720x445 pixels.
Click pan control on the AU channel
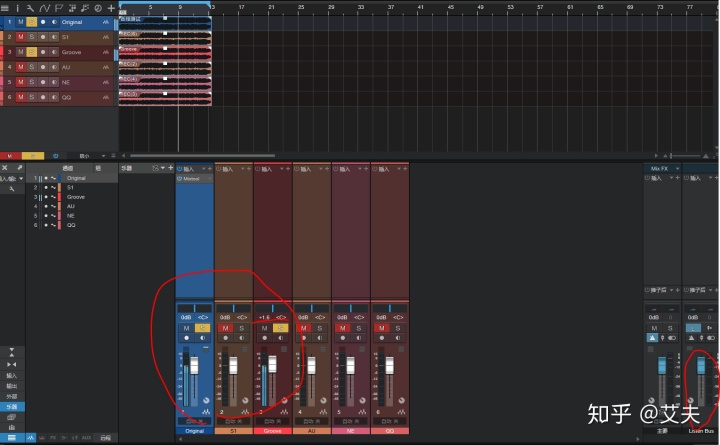tap(311, 308)
